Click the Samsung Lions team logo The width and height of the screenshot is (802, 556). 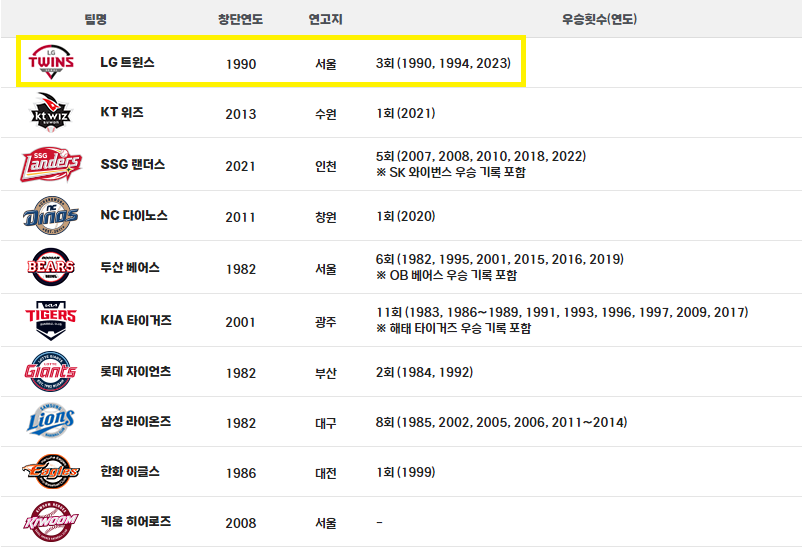(x=51, y=422)
